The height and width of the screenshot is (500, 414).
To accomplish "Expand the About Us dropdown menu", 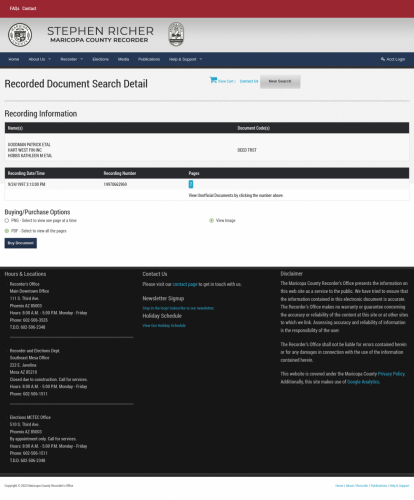I will pos(40,59).
